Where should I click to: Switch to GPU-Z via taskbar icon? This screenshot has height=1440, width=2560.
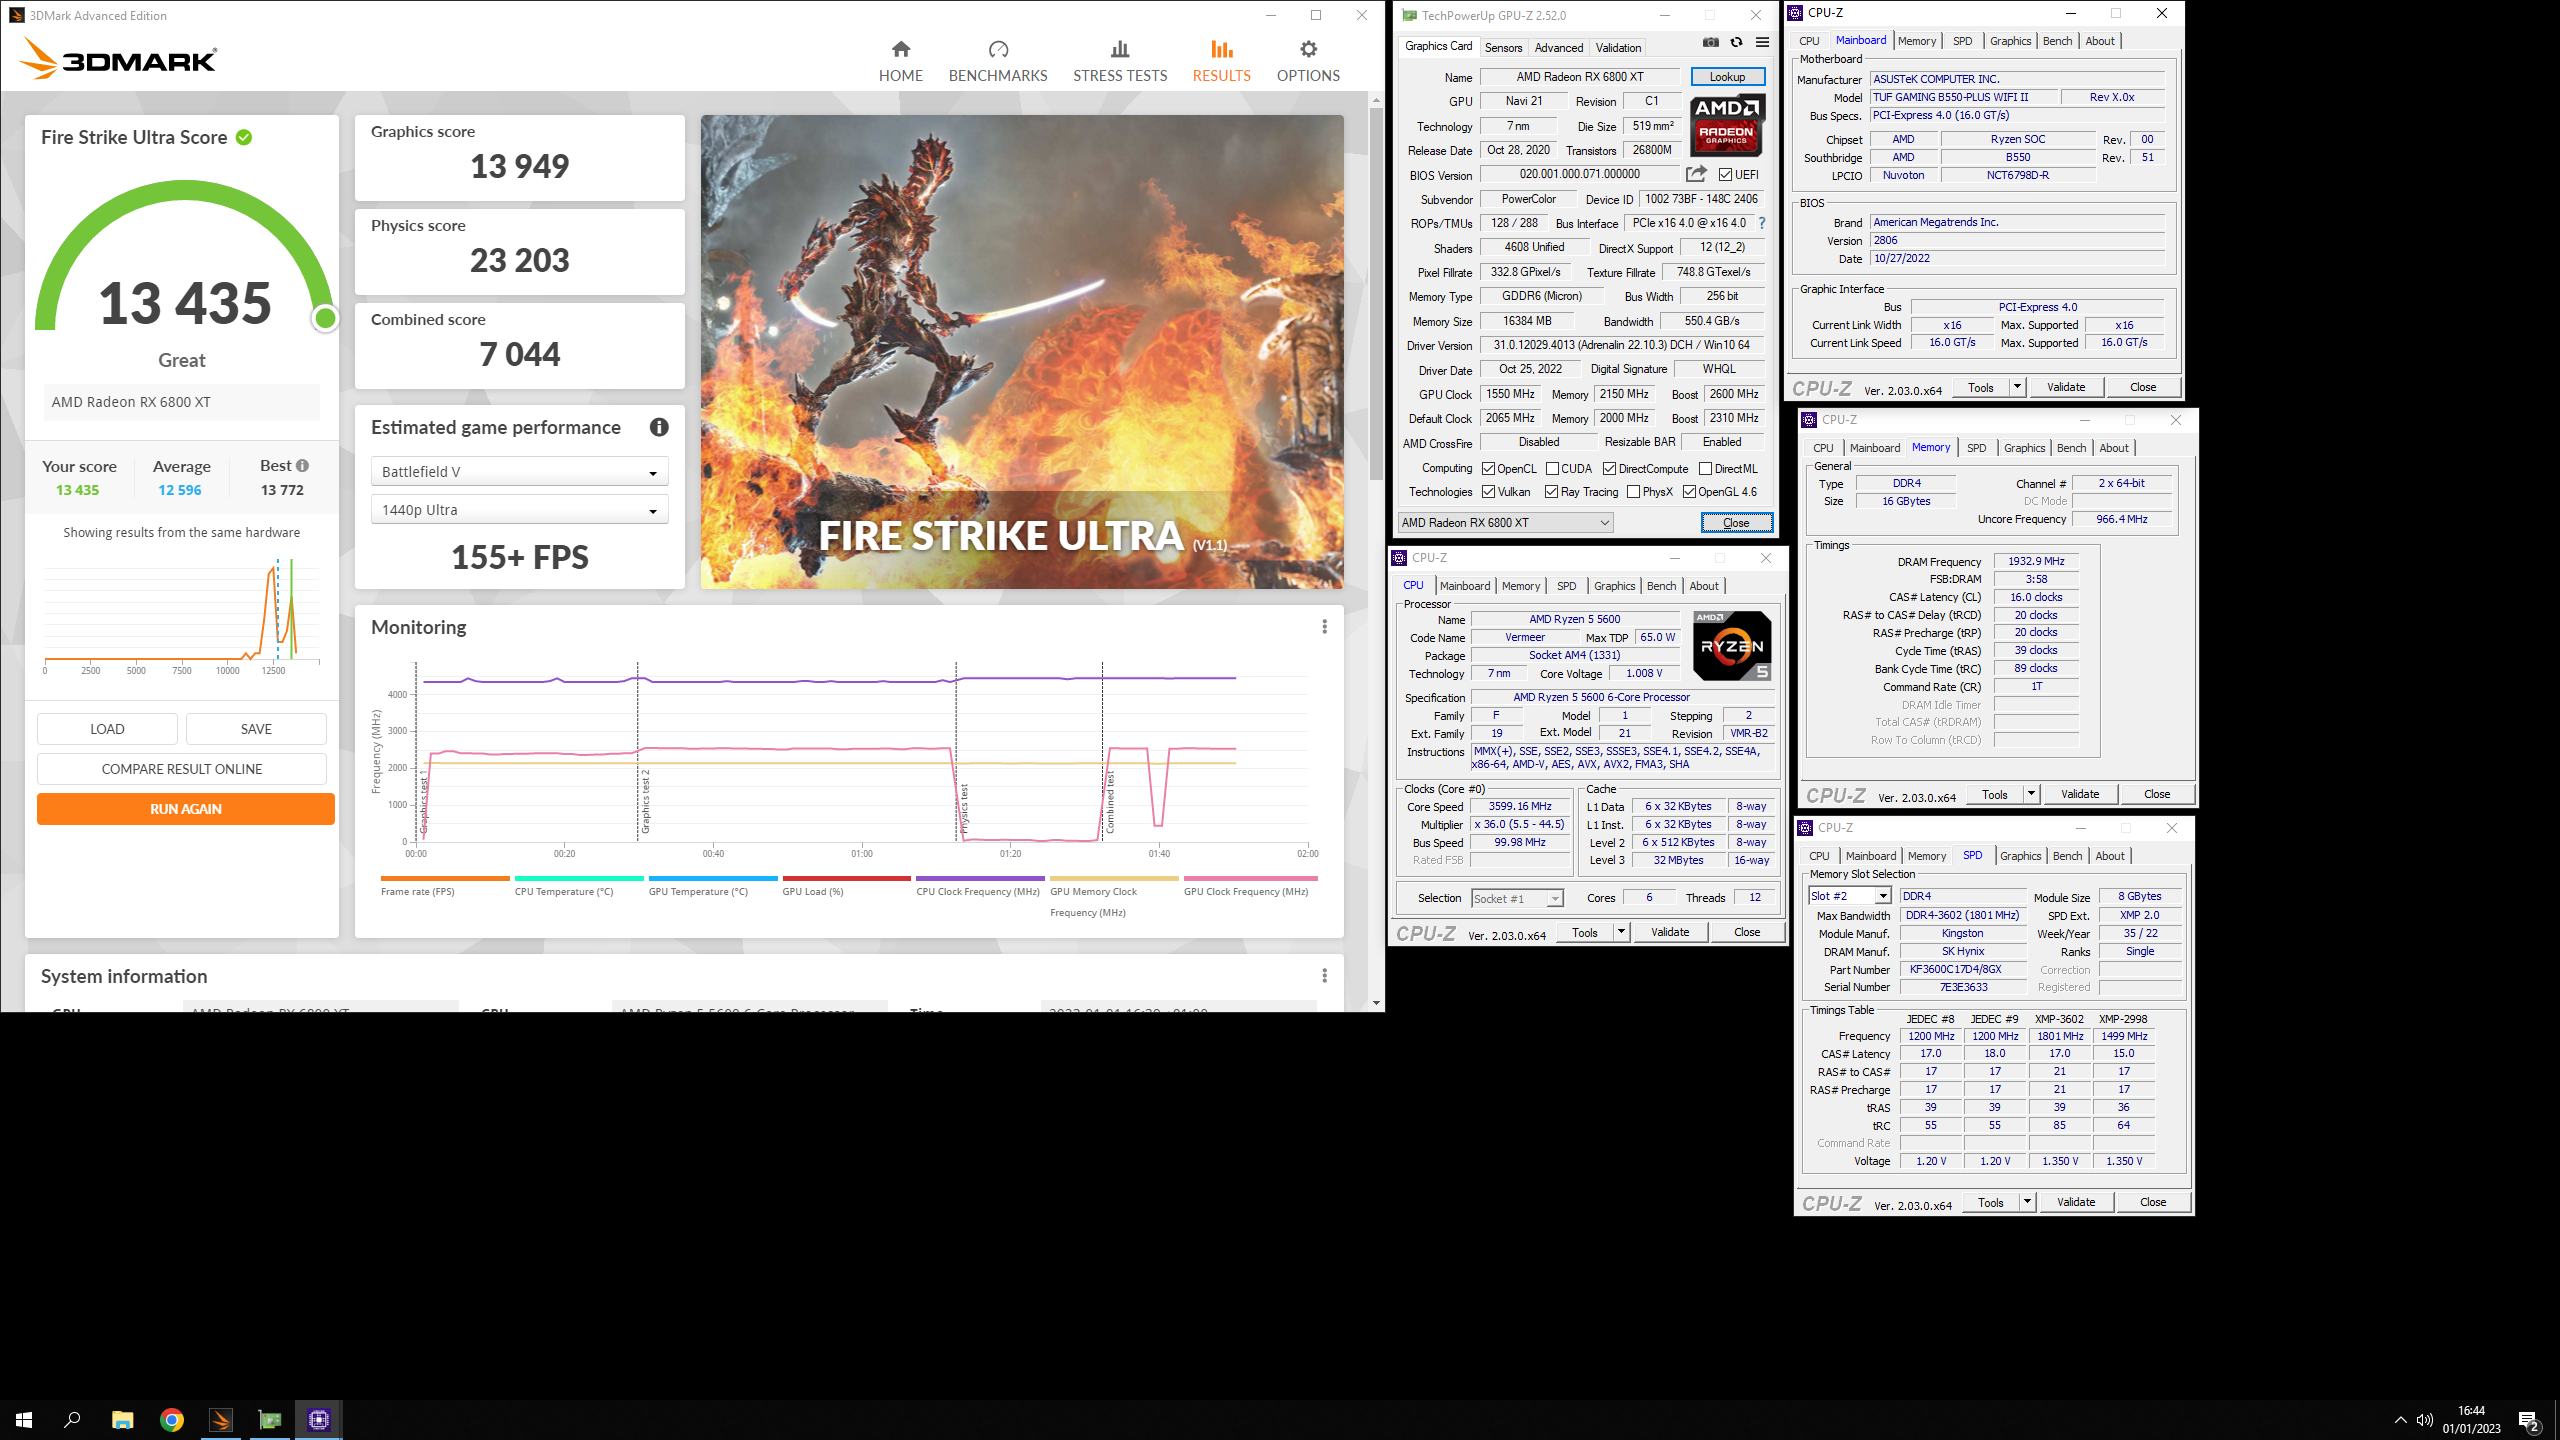[270, 1420]
